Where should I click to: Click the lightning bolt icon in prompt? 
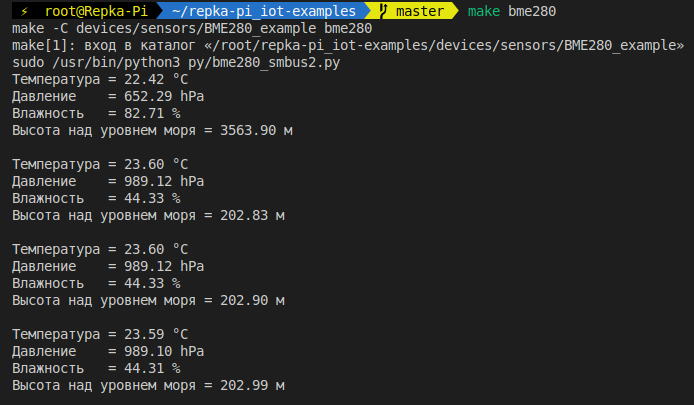point(24,11)
